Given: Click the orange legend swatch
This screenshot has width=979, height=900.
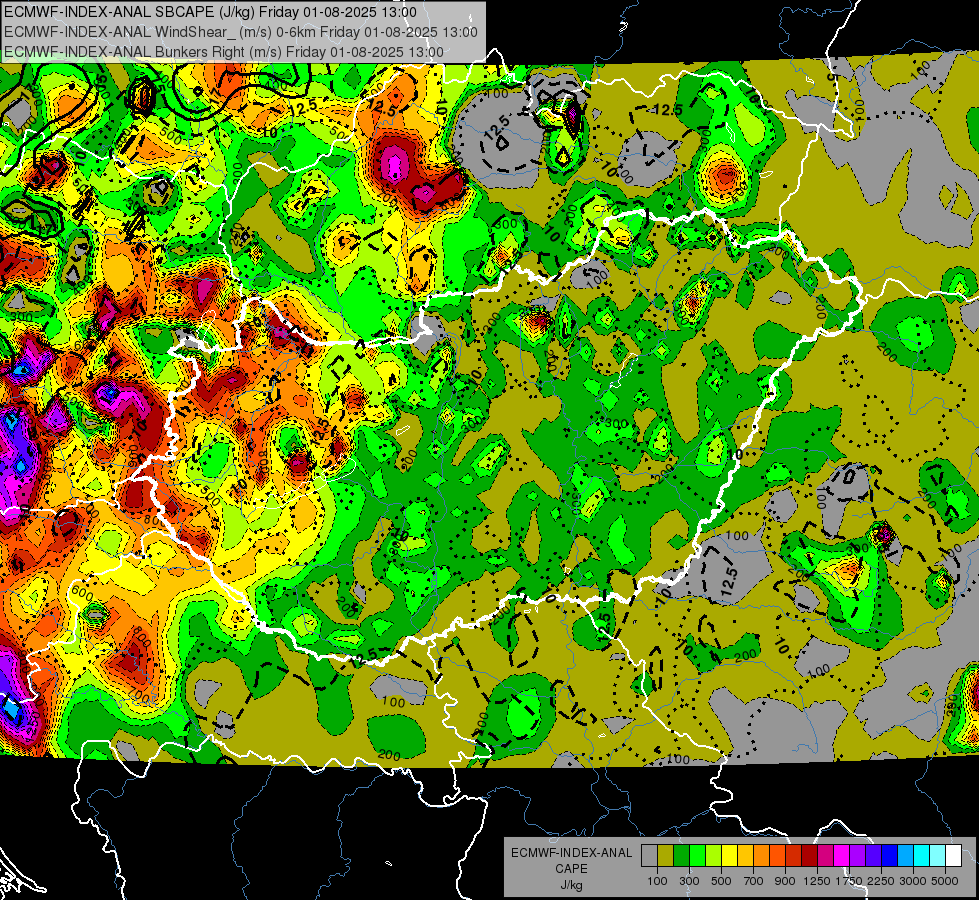Looking at the screenshot, I should (x=762, y=856).
